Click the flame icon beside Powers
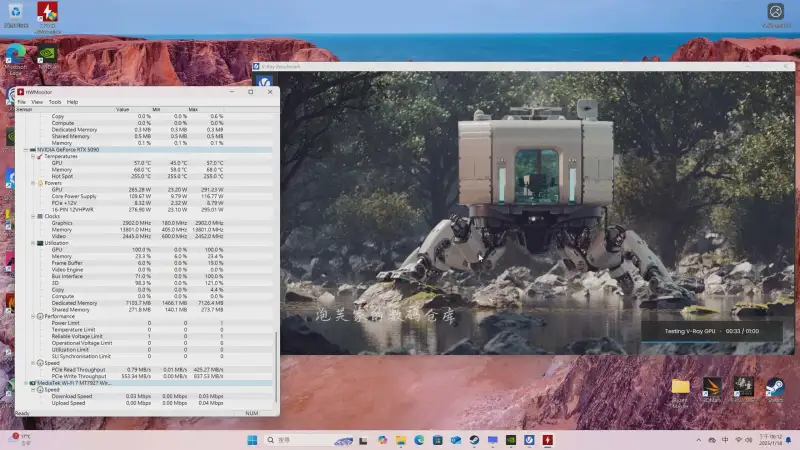800x450 pixels. coord(40,183)
